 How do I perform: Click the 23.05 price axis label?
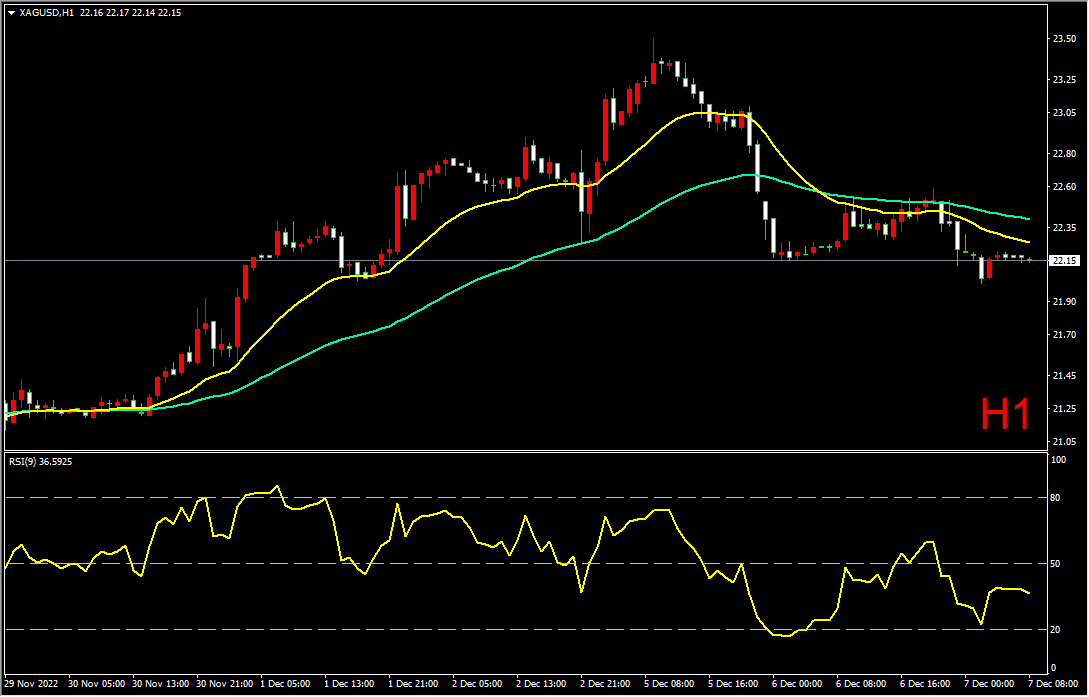[x=1065, y=112]
